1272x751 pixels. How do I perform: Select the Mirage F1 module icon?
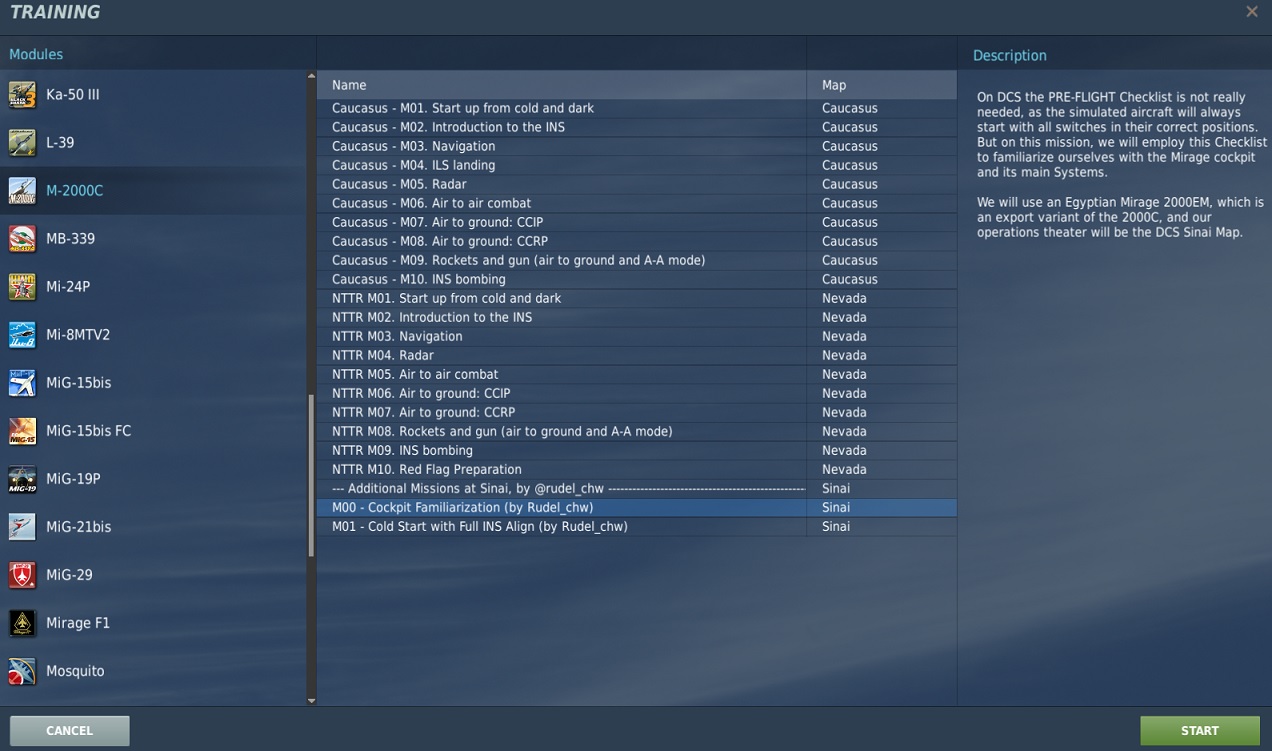pos(22,623)
